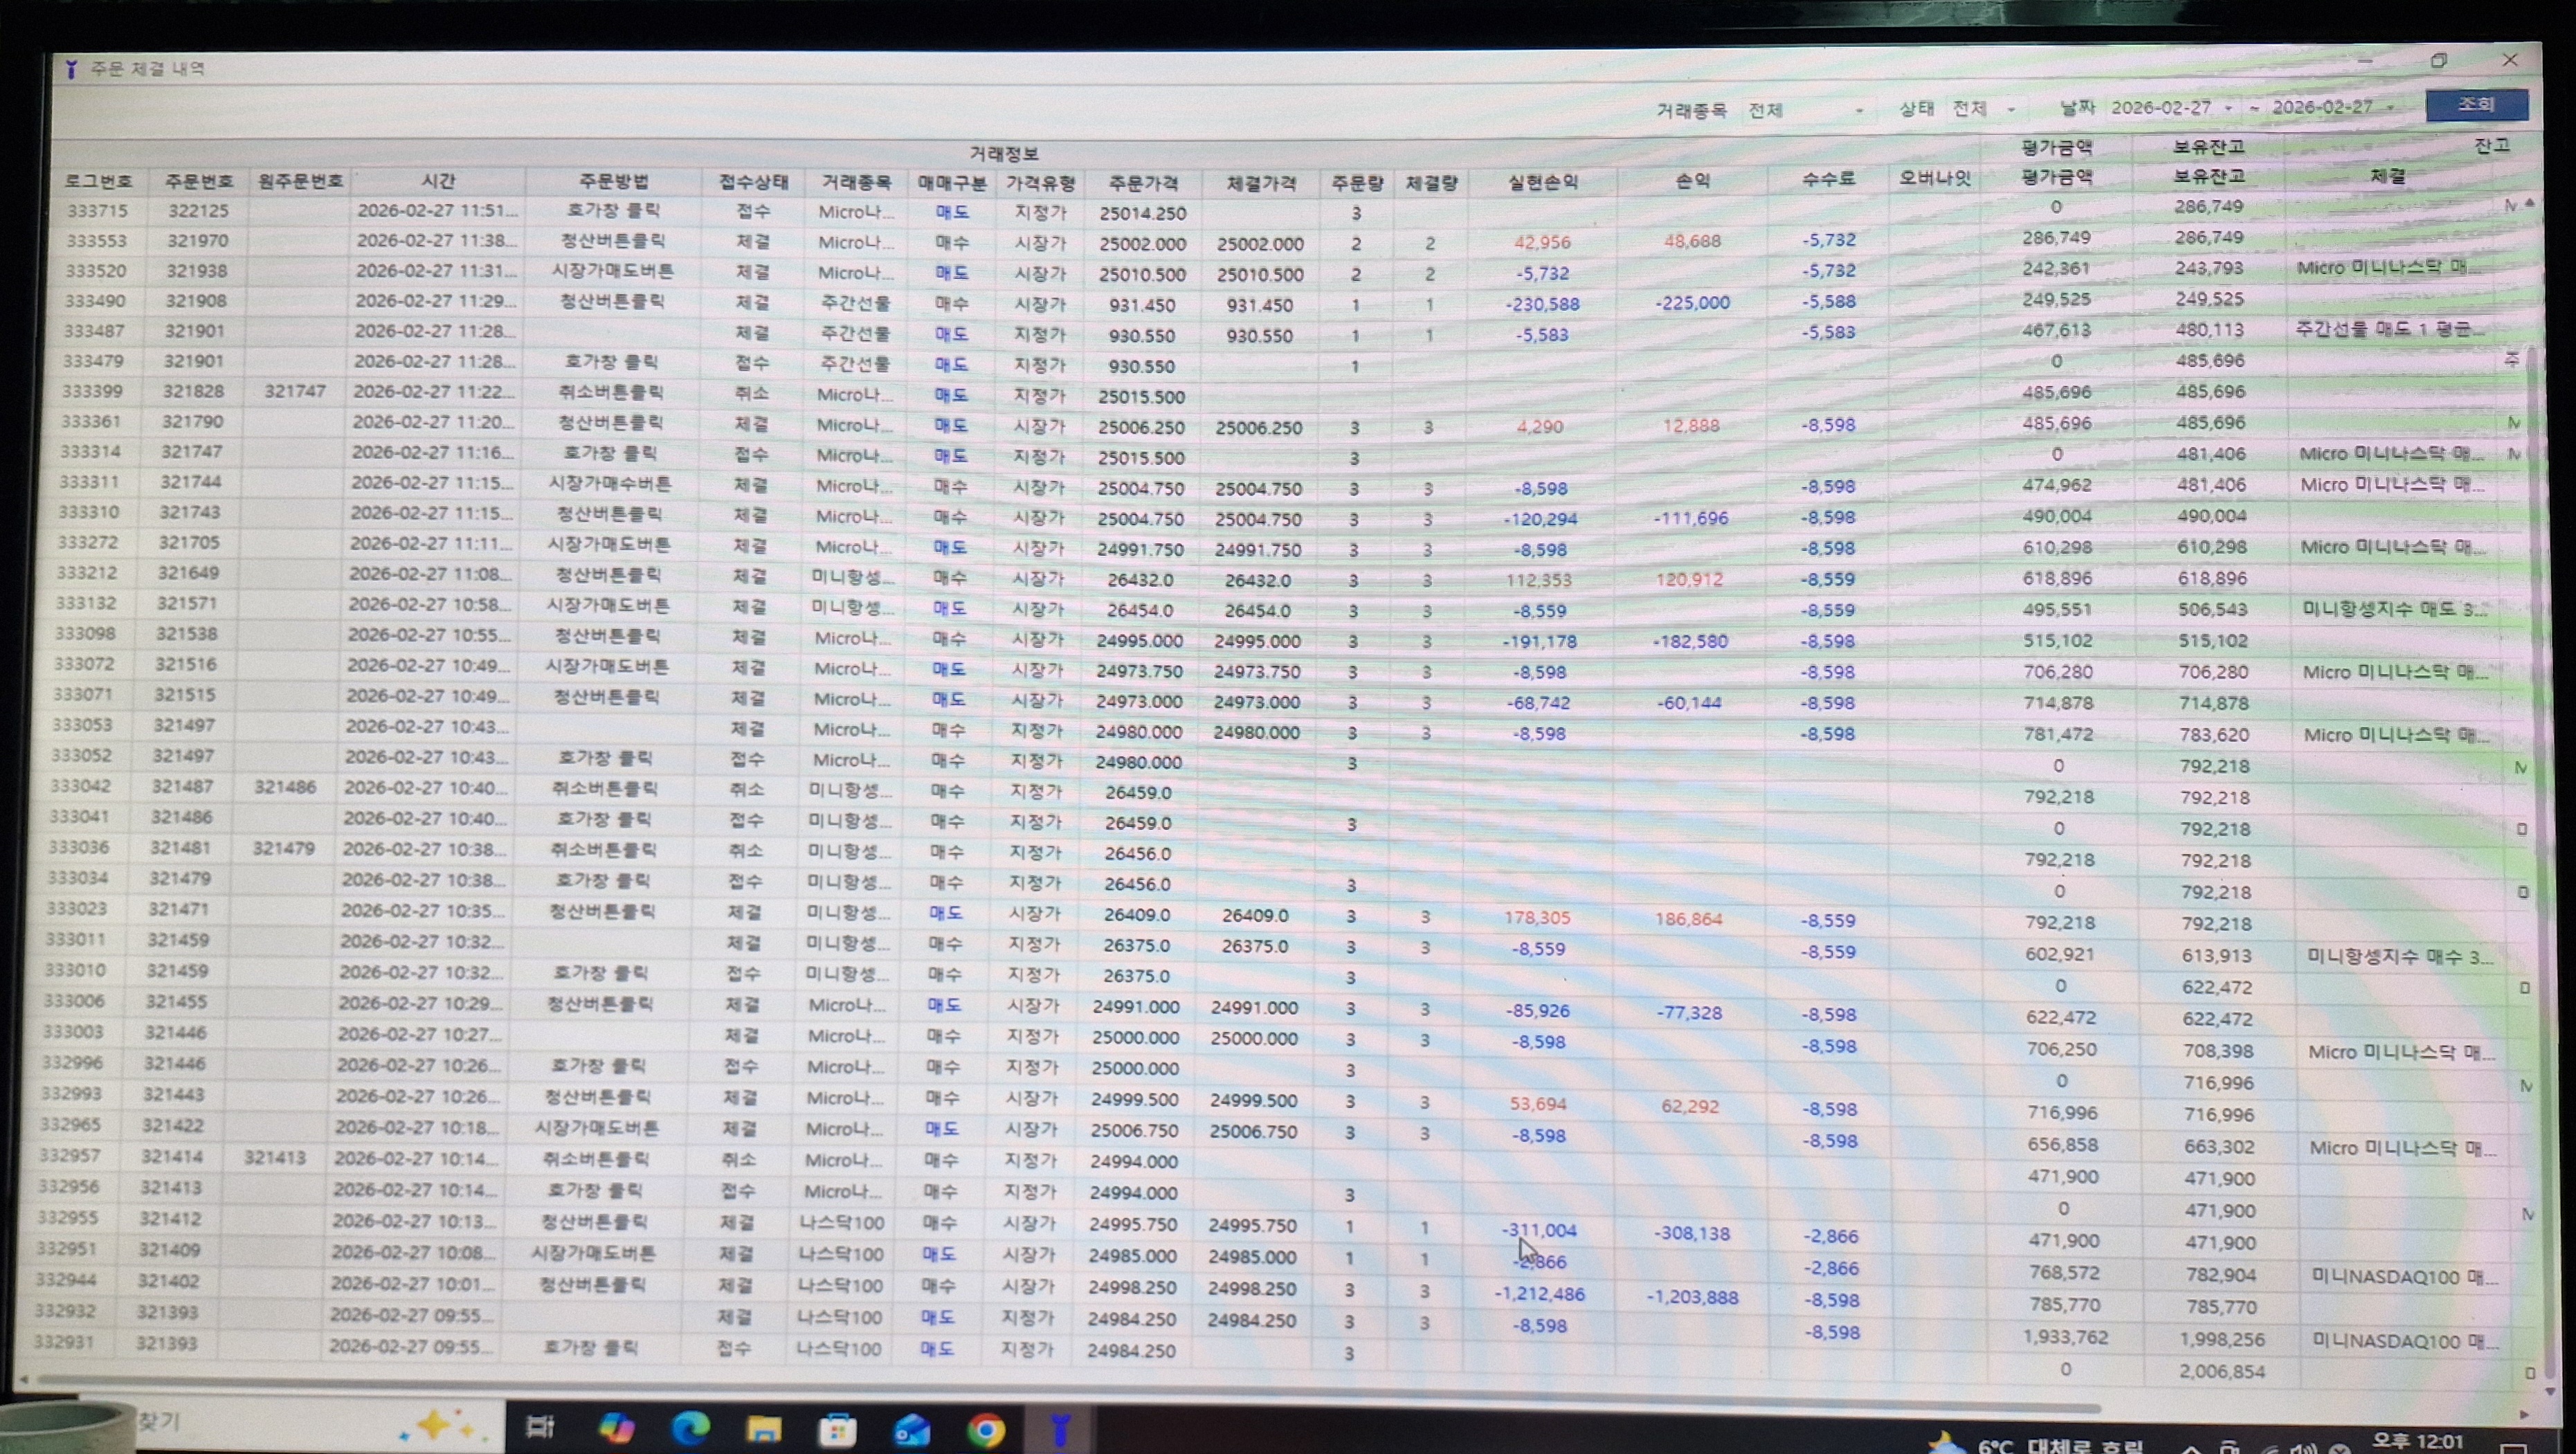Click realized loss value -1,212,486
2576x1454 pixels.
pos(1540,1294)
